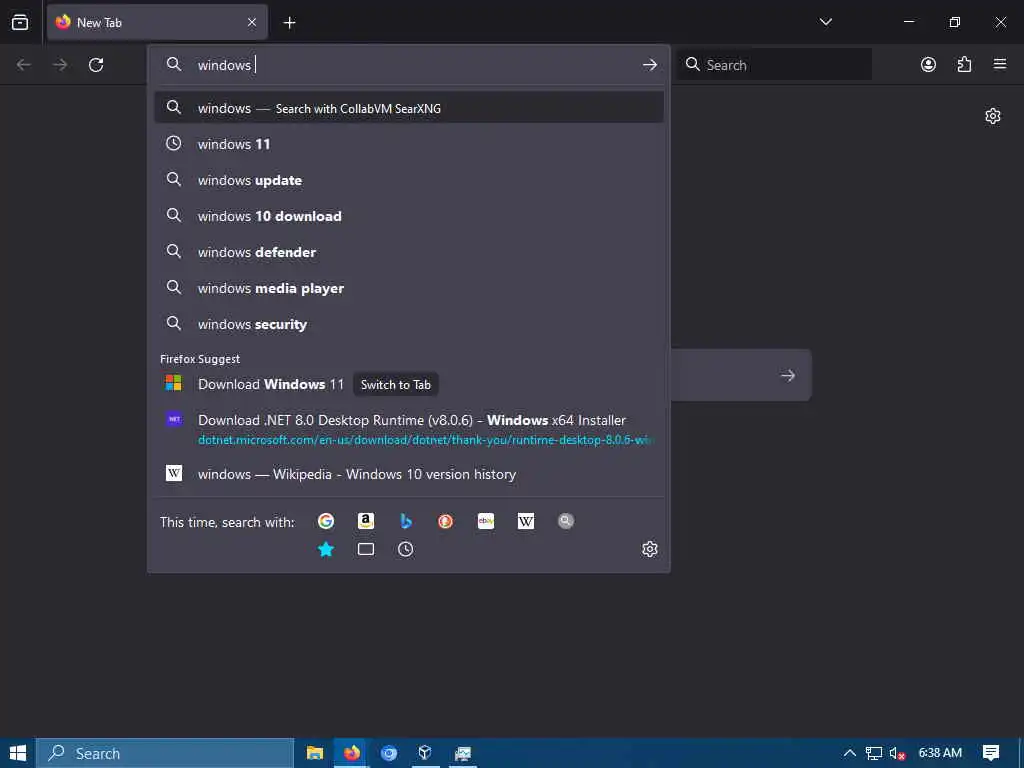The image size is (1024, 768).
Task: Open Wikipedia Windows 10 version history result
Action: 409,474
